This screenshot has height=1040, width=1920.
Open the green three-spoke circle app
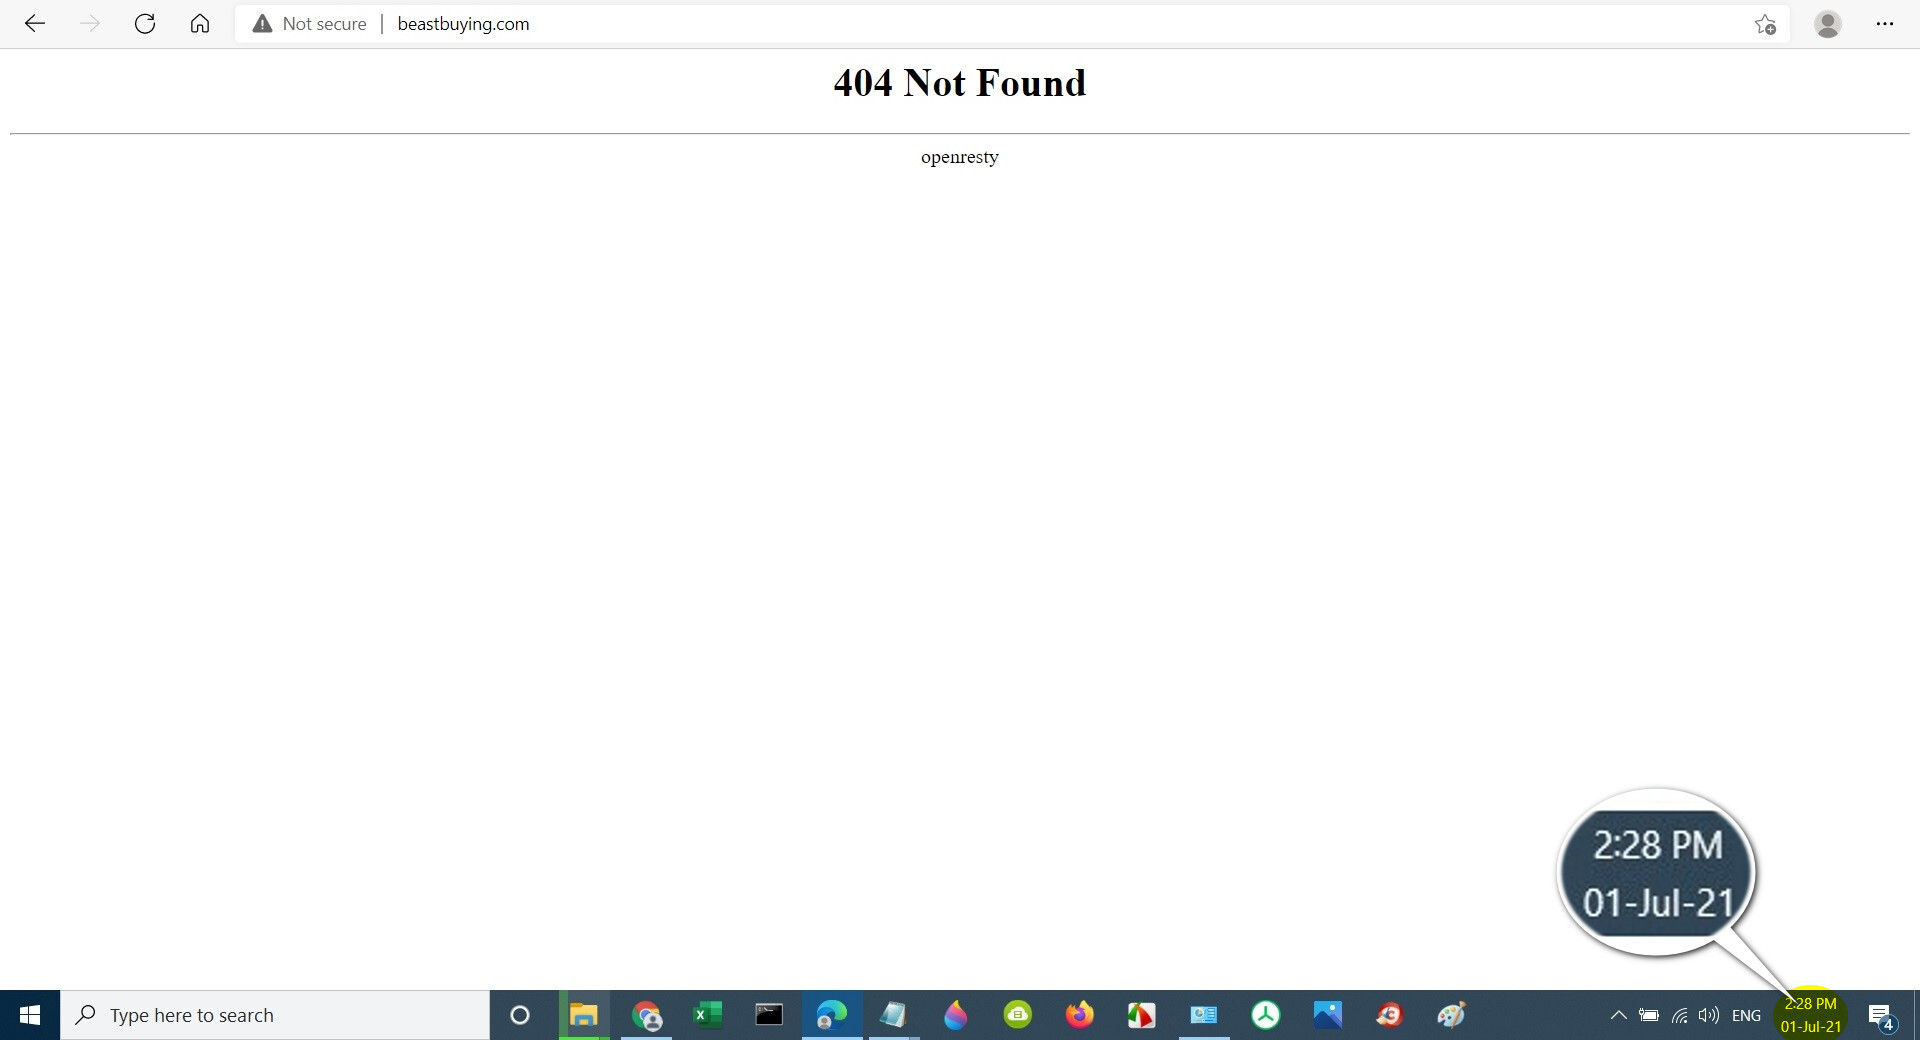tap(1265, 1015)
